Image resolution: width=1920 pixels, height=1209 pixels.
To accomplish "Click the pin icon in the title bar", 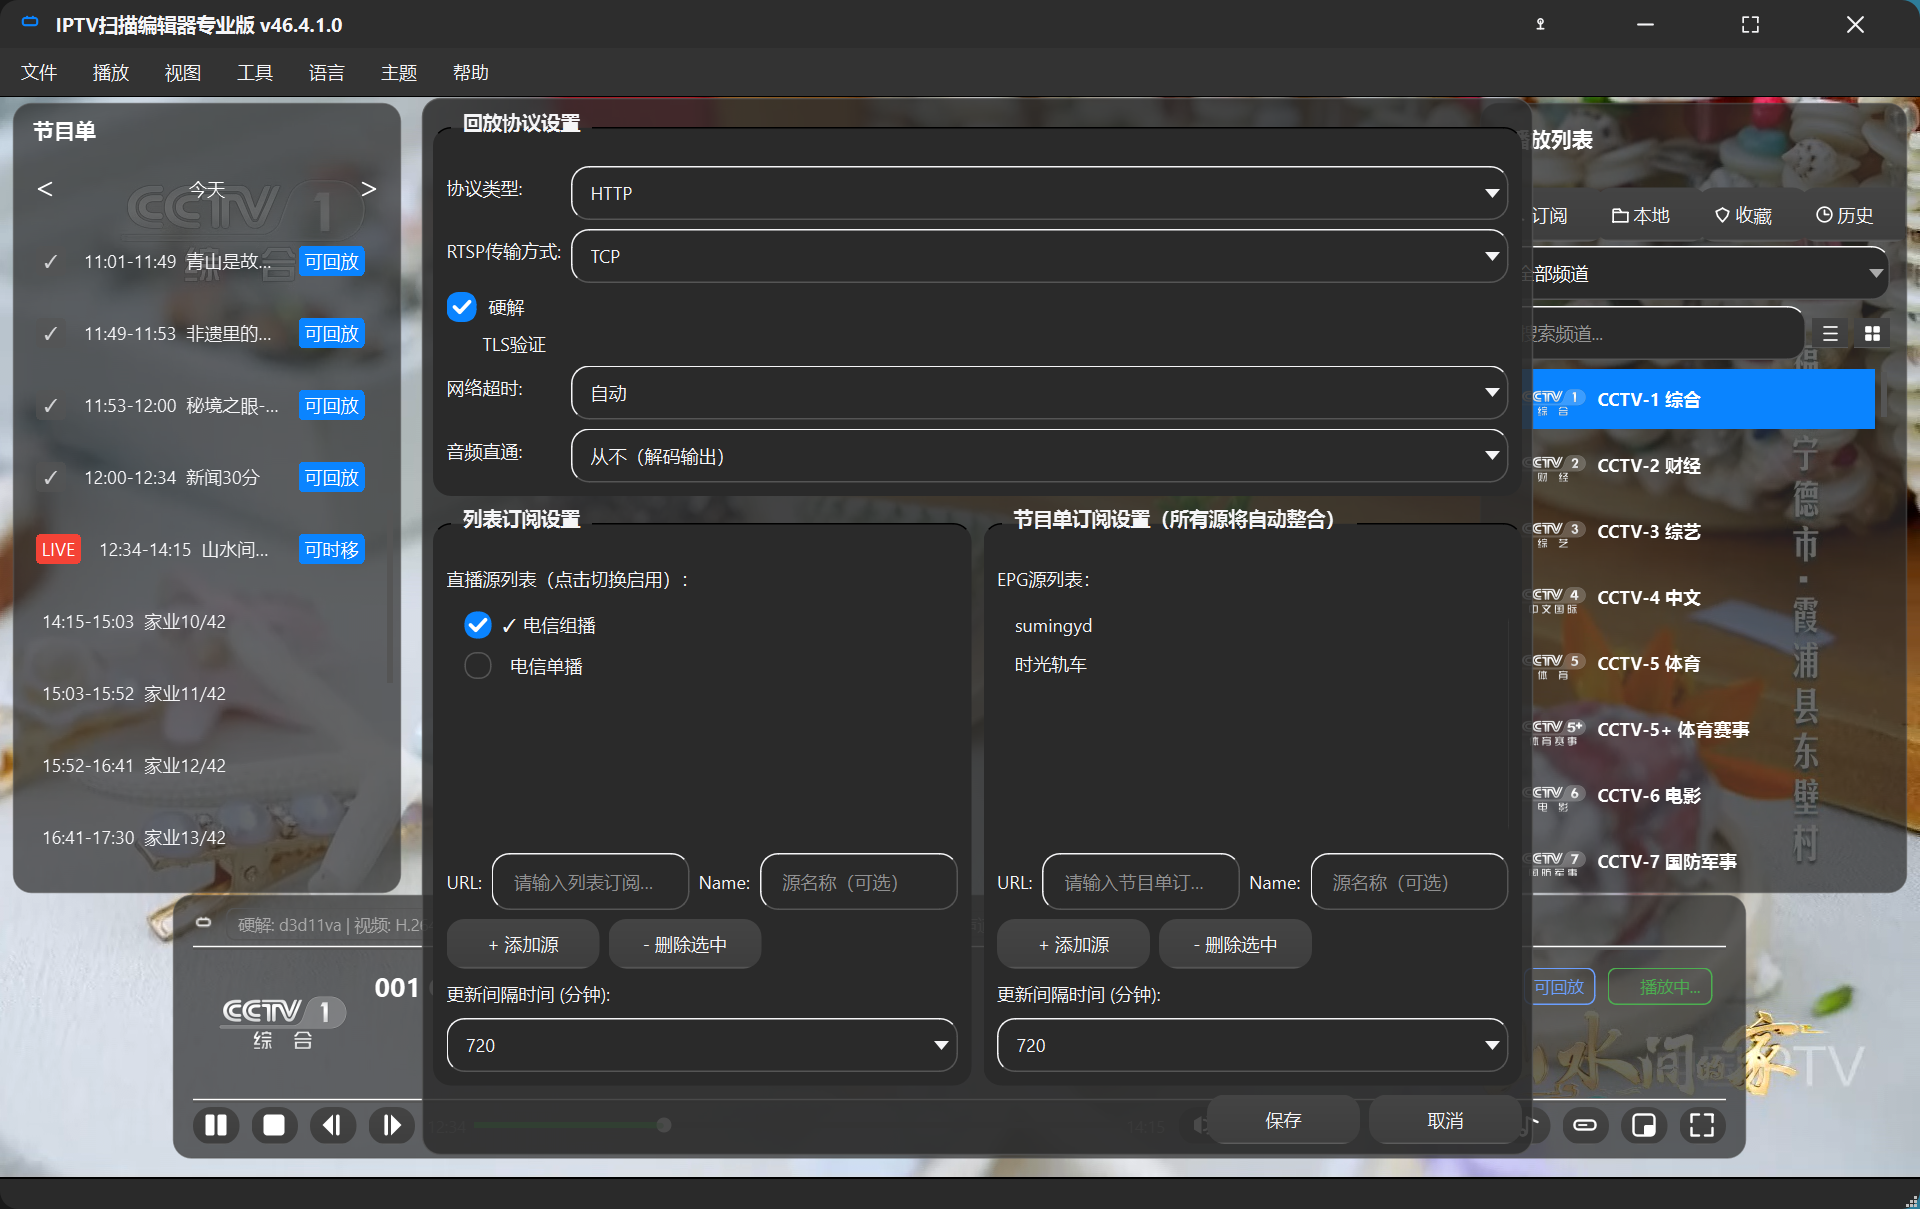I will tap(1540, 24).
